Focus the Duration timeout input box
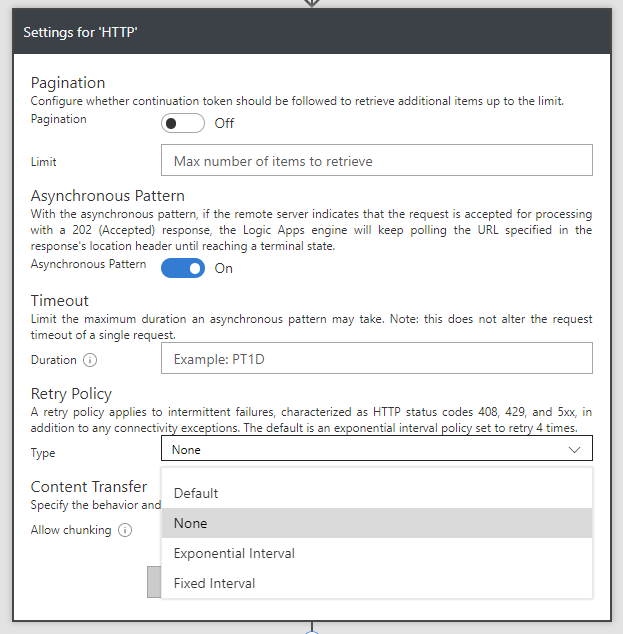Viewport: 623px width, 634px height. pyautogui.click(x=376, y=358)
